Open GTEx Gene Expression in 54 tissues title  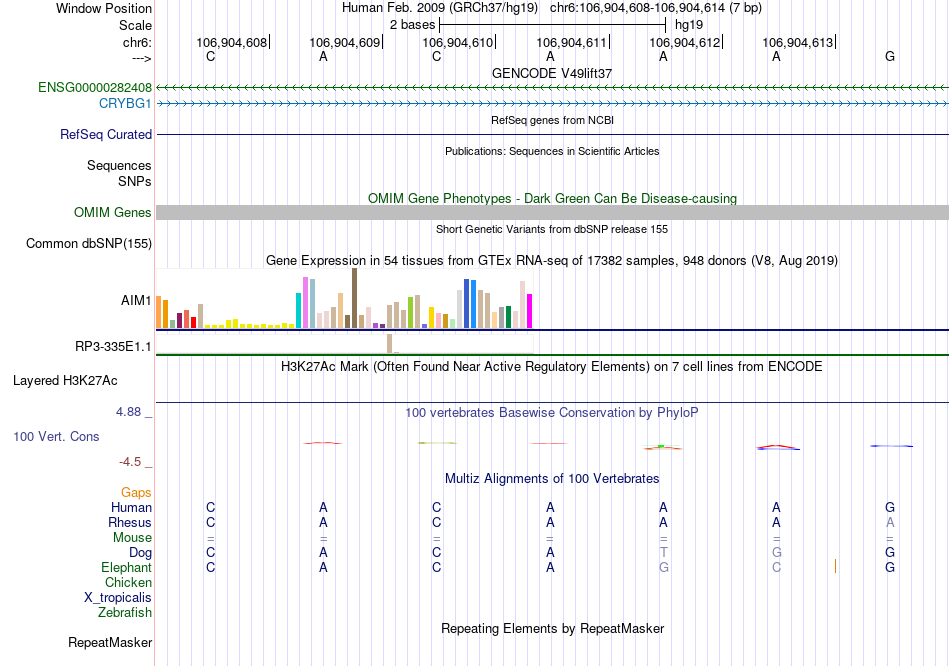click(x=552, y=261)
